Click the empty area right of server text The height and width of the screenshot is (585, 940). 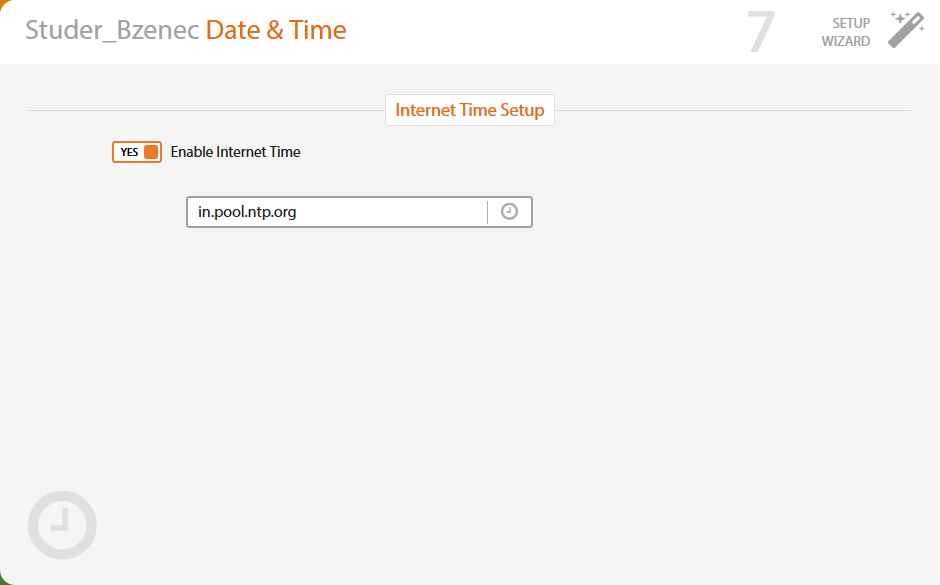(x=391, y=212)
